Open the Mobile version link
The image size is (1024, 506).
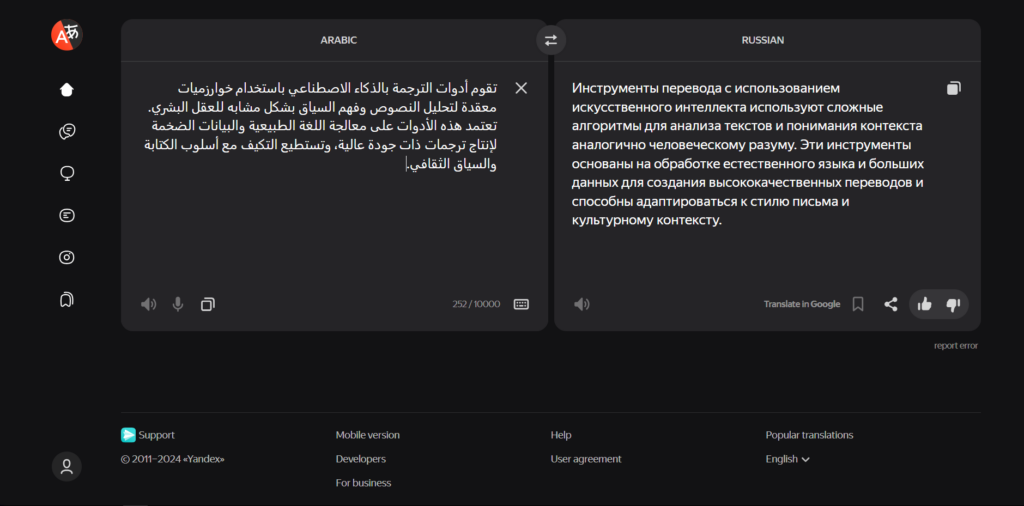pos(368,435)
